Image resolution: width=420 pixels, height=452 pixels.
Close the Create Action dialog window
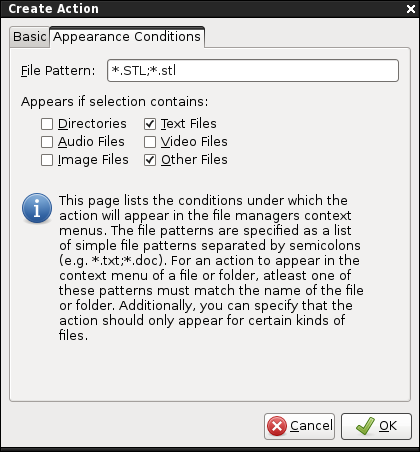click(411, 9)
